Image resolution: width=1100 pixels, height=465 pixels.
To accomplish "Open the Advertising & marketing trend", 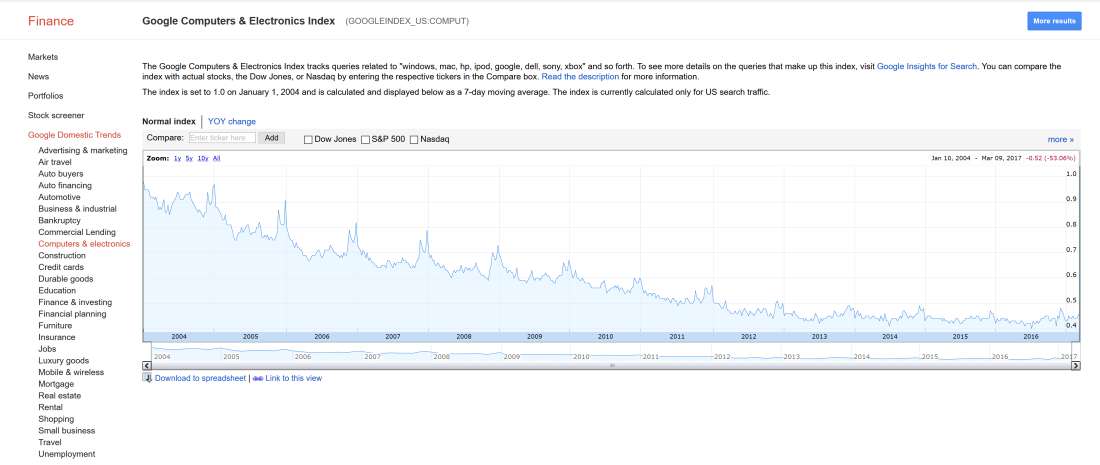I will 83,151.
